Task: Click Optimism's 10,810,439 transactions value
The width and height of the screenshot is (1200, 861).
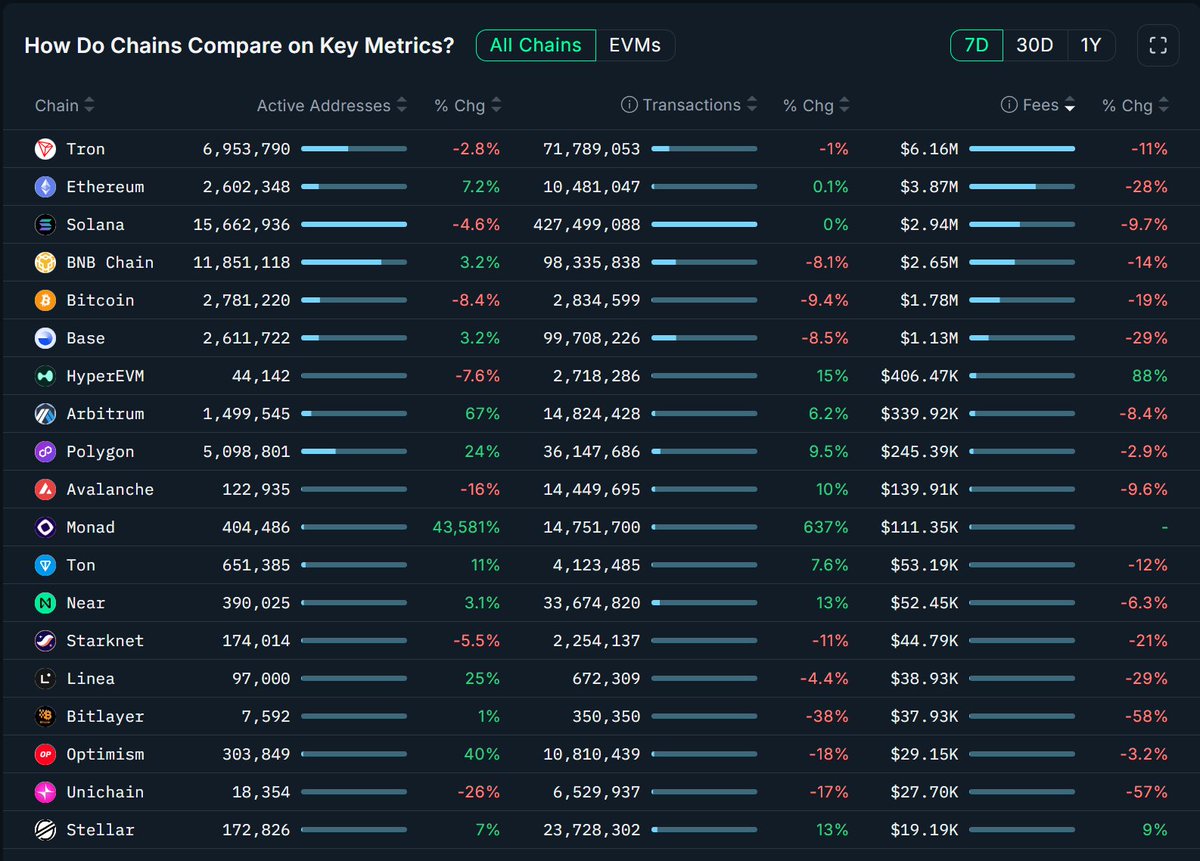Action: (592, 754)
